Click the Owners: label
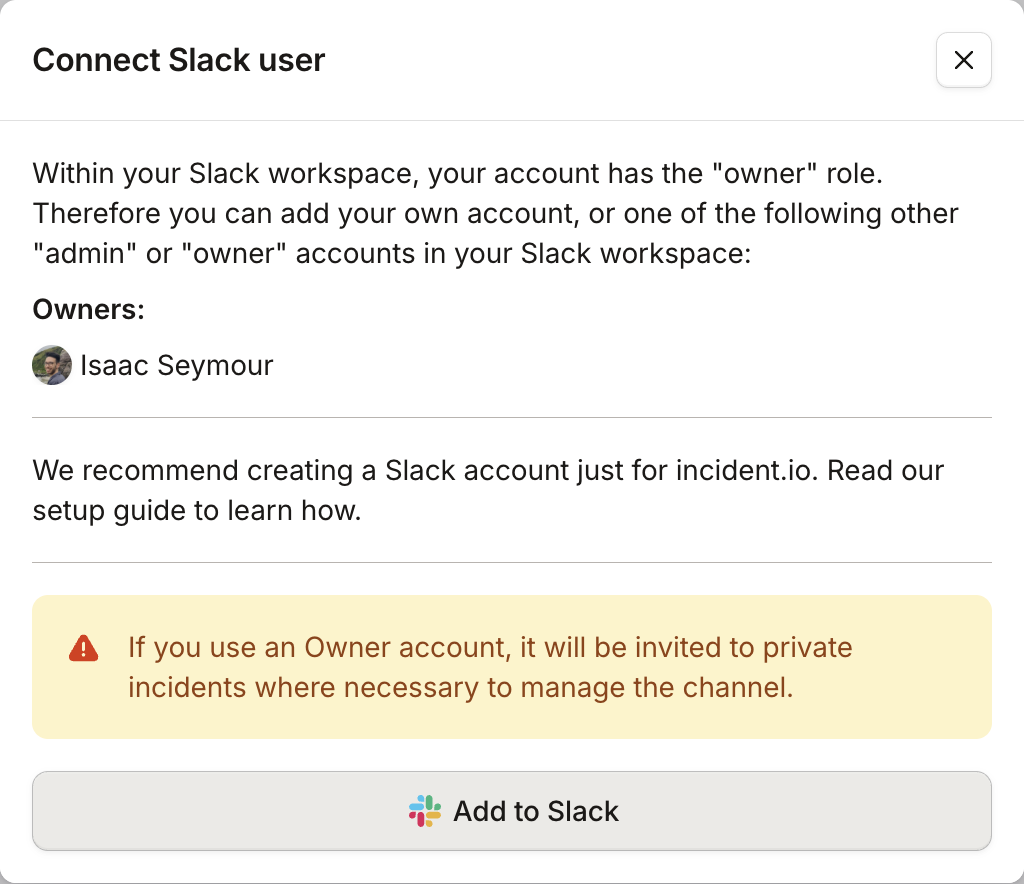This screenshot has width=1024, height=884. (89, 309)
